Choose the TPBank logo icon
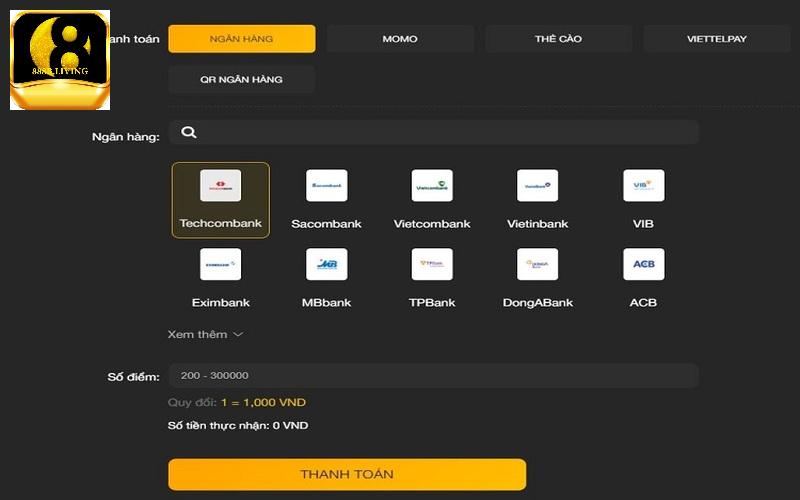The height and width of the screenshot is (500, 800). point(432,265)
